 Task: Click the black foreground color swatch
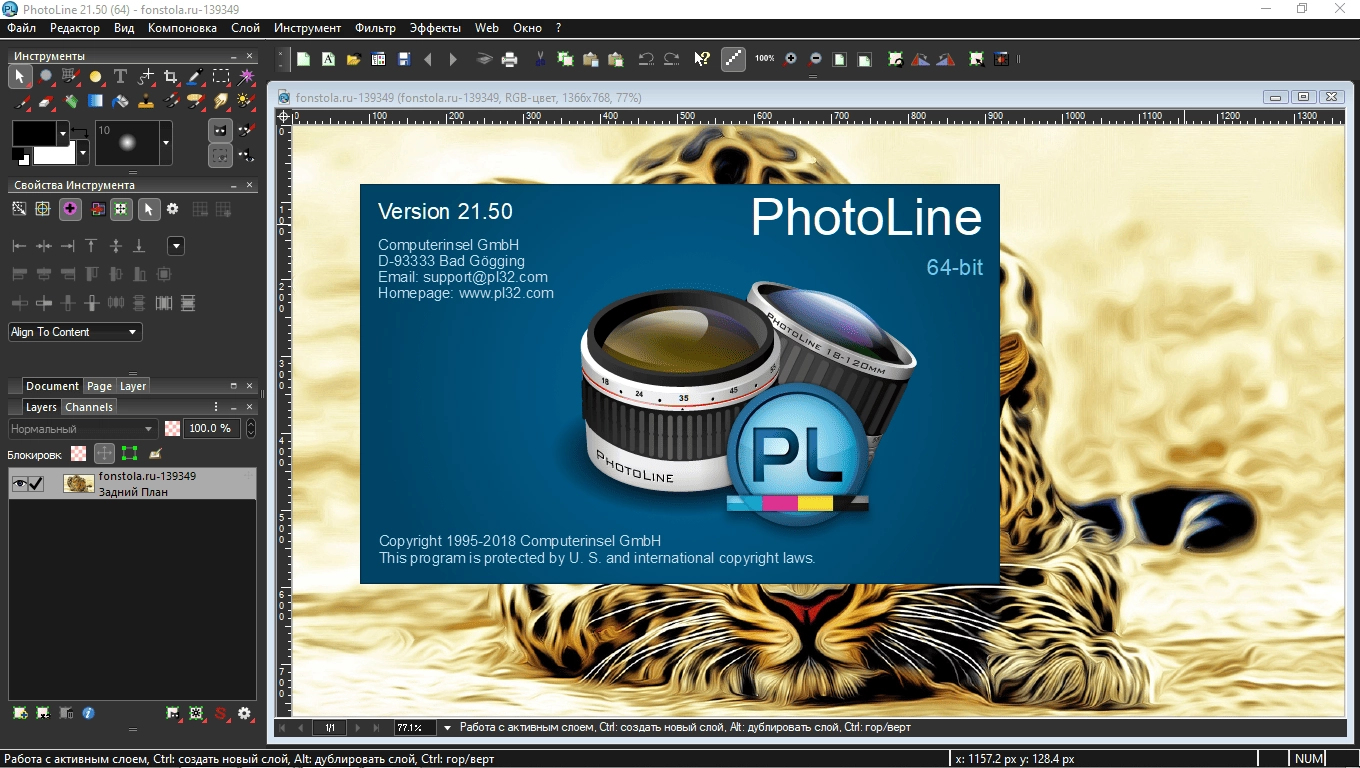(x=34, y=133)
